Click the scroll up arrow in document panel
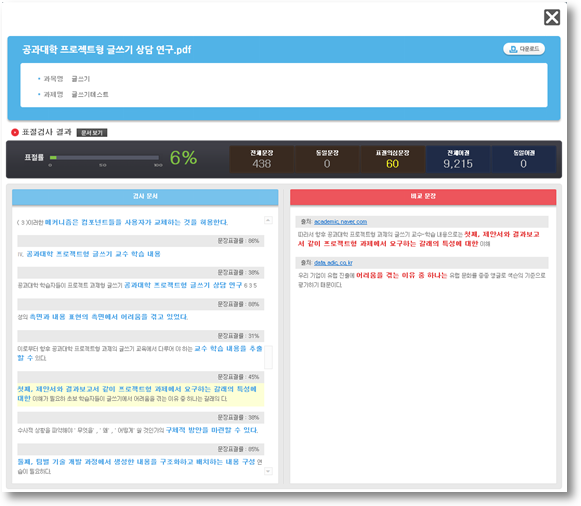 coord(269,220)
